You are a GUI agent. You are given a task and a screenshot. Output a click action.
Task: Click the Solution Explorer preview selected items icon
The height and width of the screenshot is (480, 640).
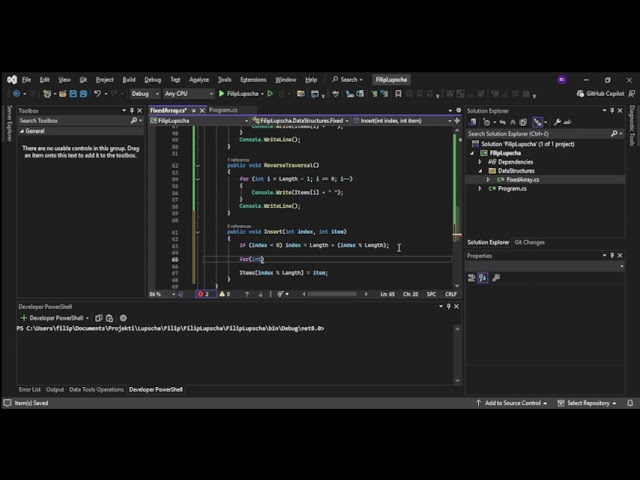point(567,122)
